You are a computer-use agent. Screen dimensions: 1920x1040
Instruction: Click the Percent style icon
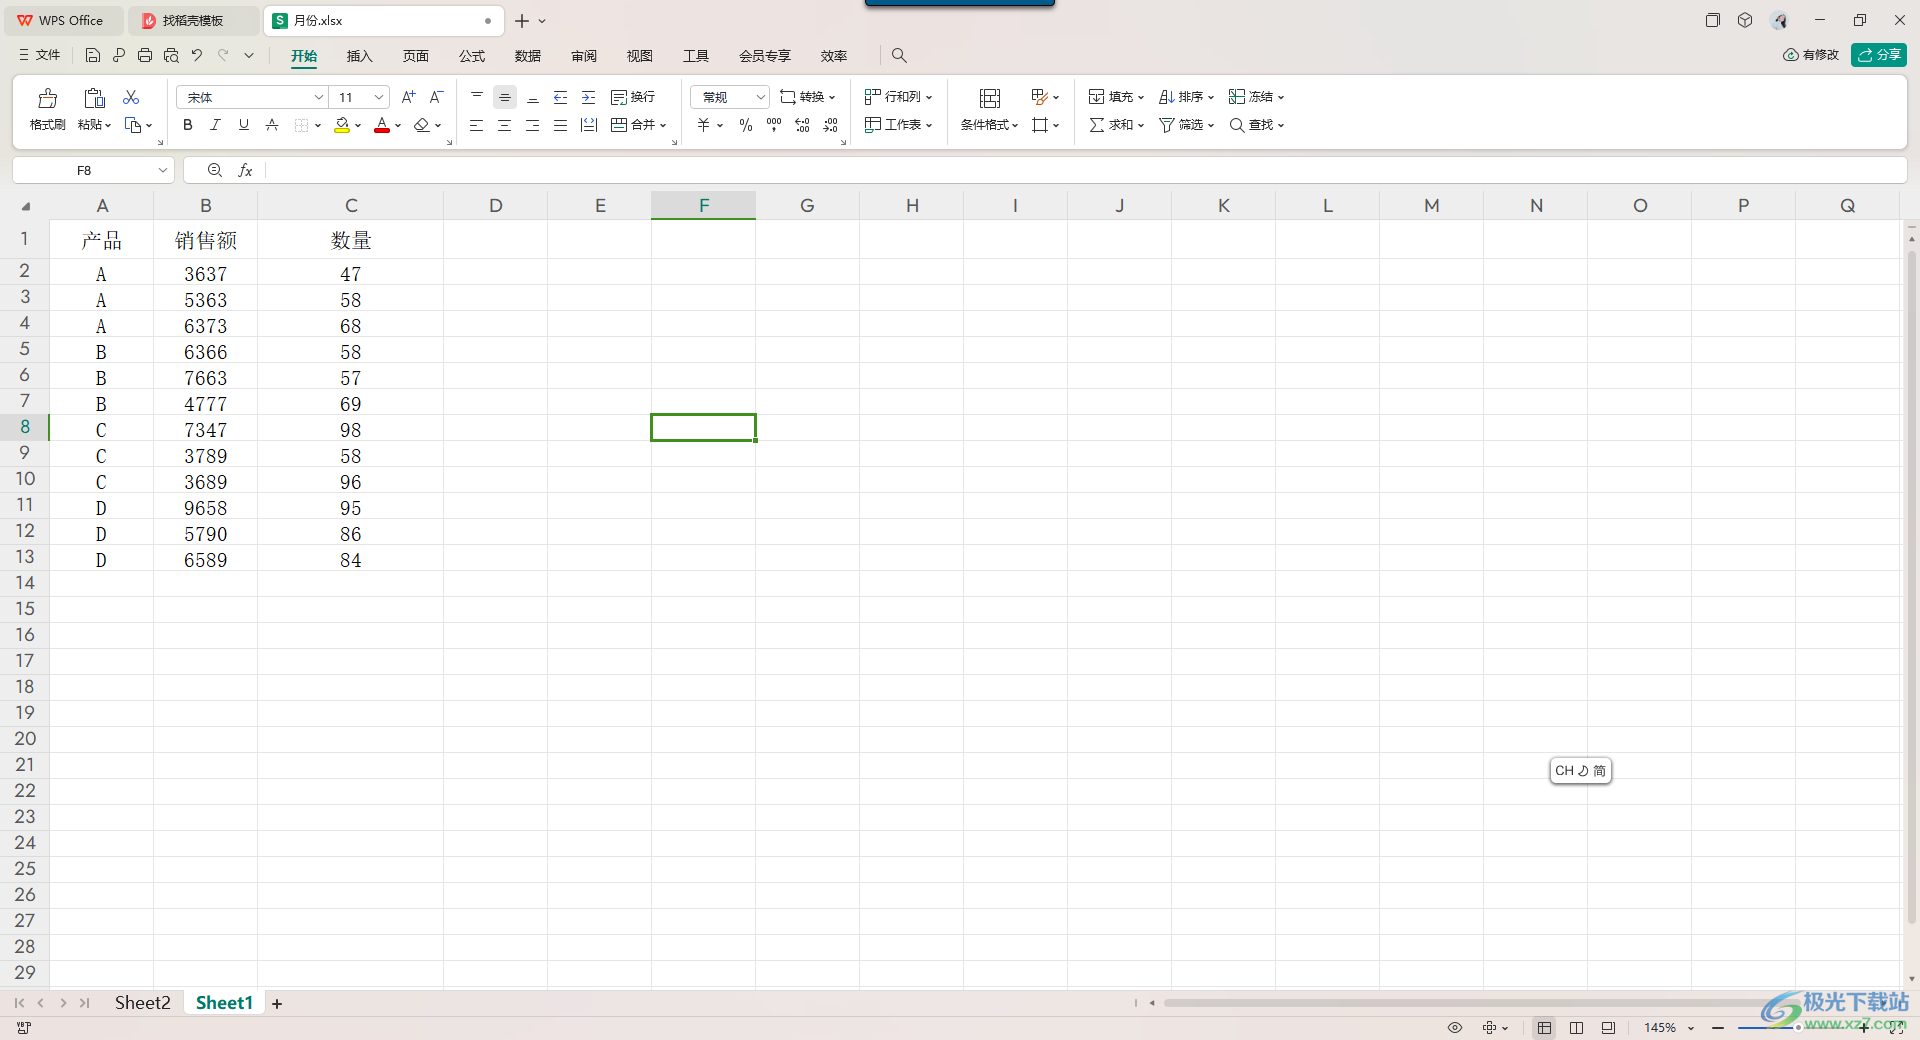pyautogui.click(x=746, y=125)
